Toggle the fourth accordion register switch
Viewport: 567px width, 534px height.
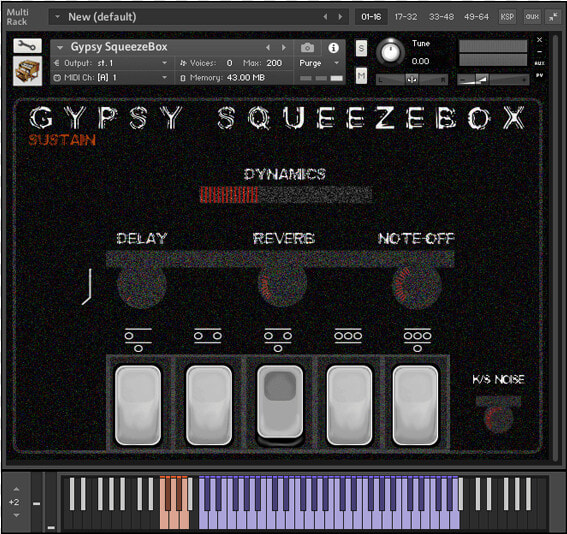349,405
